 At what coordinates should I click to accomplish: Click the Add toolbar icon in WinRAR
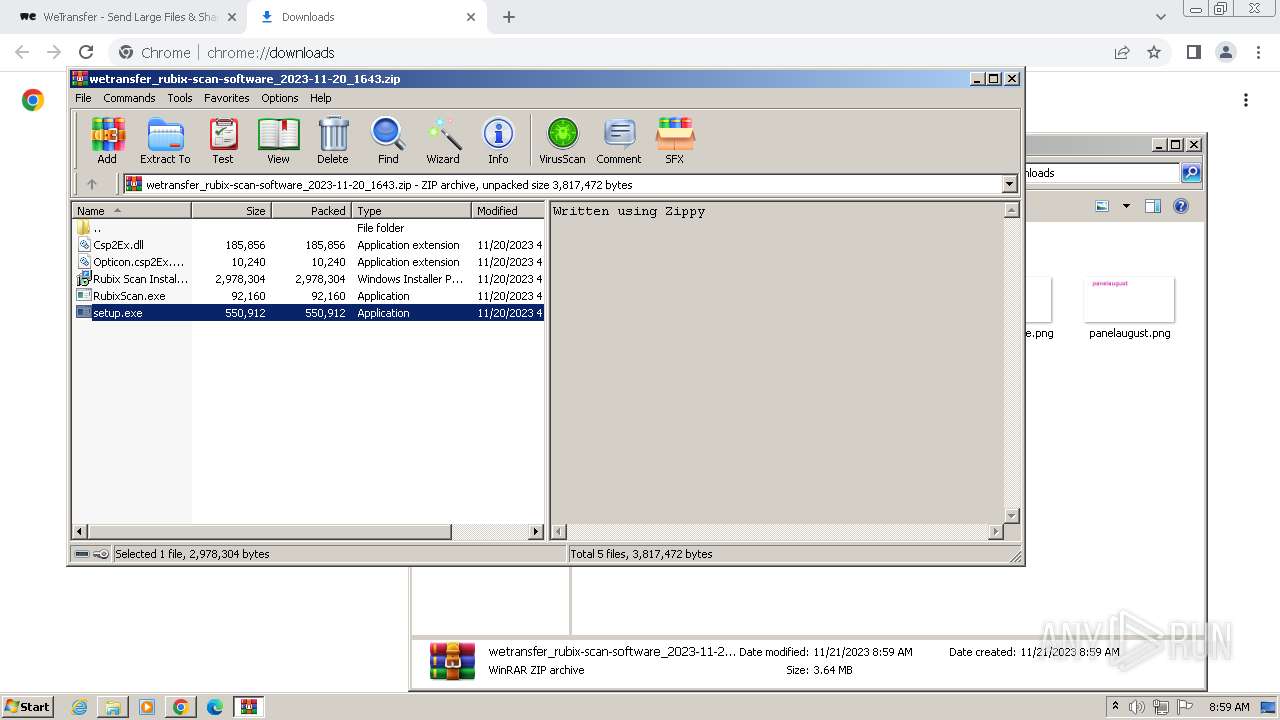(107, 140)
